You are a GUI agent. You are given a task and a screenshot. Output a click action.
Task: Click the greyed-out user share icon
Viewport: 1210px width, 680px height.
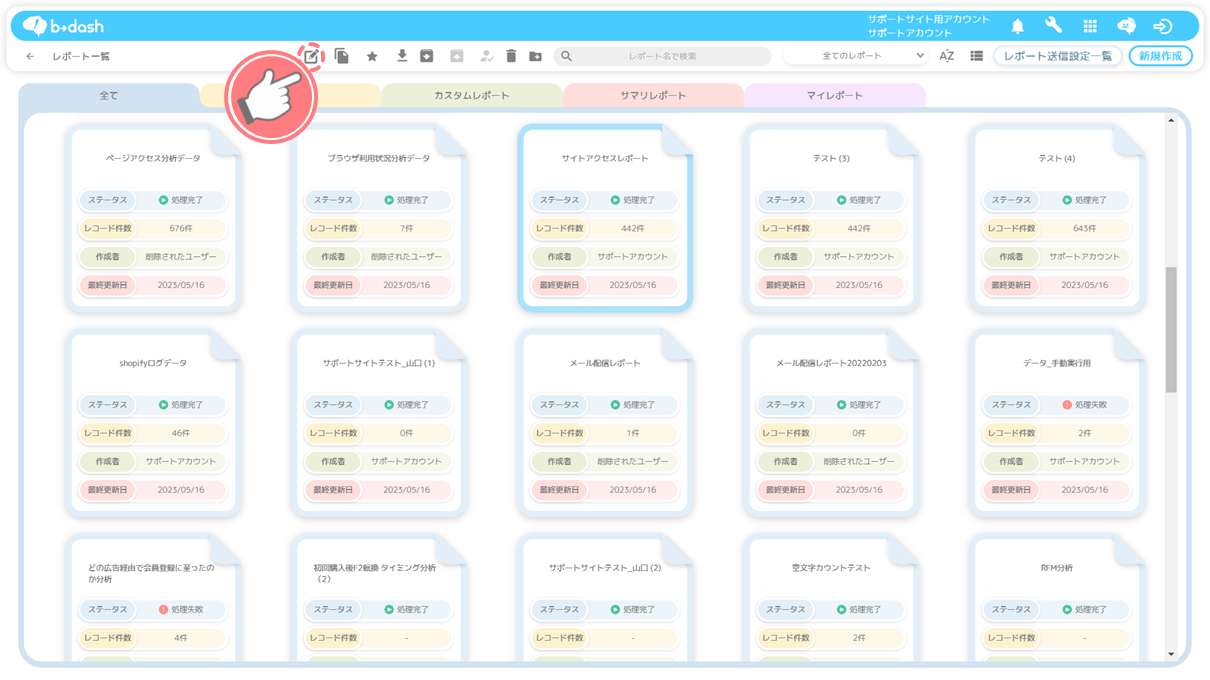click(x=487, y=56)
